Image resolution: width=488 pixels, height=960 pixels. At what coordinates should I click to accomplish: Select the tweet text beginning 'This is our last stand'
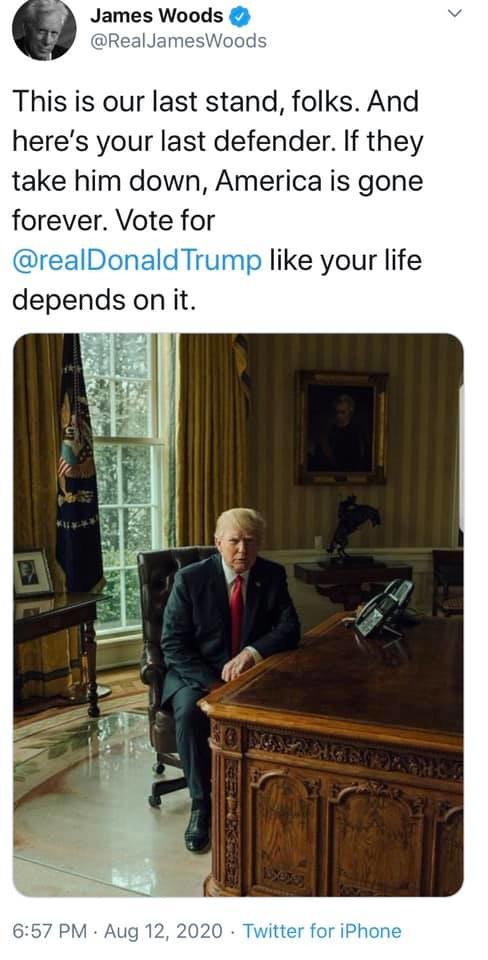[217, 200]
